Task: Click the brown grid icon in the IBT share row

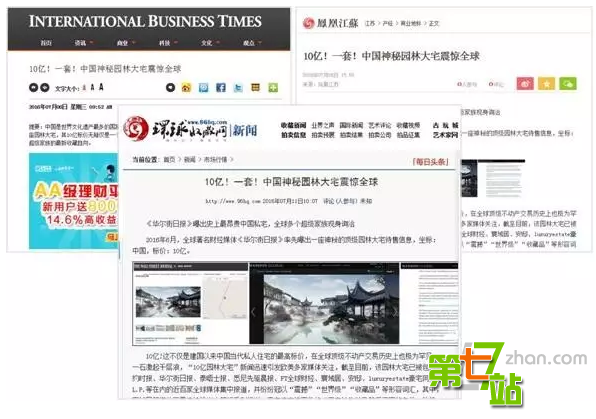Action: (255, 88)
